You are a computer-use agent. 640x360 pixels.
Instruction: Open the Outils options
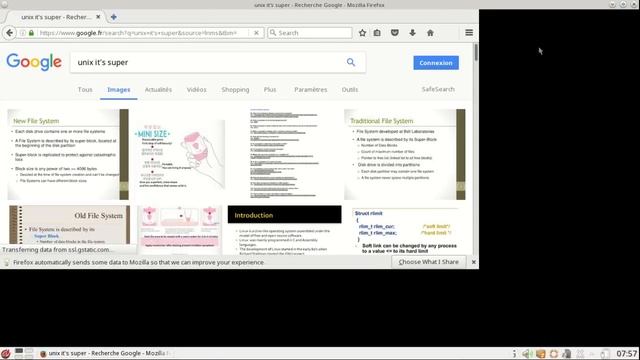click(350, 89)
